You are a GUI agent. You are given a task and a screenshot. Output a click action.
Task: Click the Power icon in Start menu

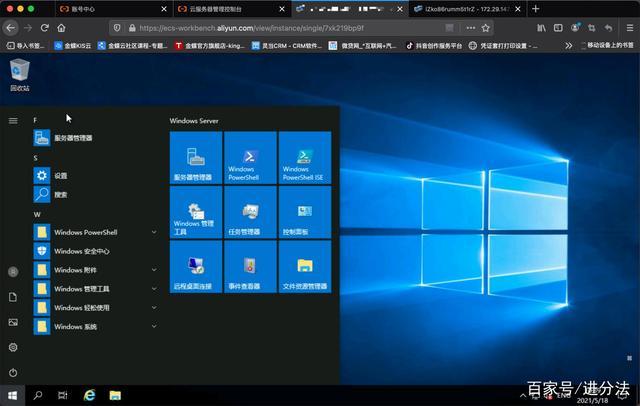coord(13,373)
